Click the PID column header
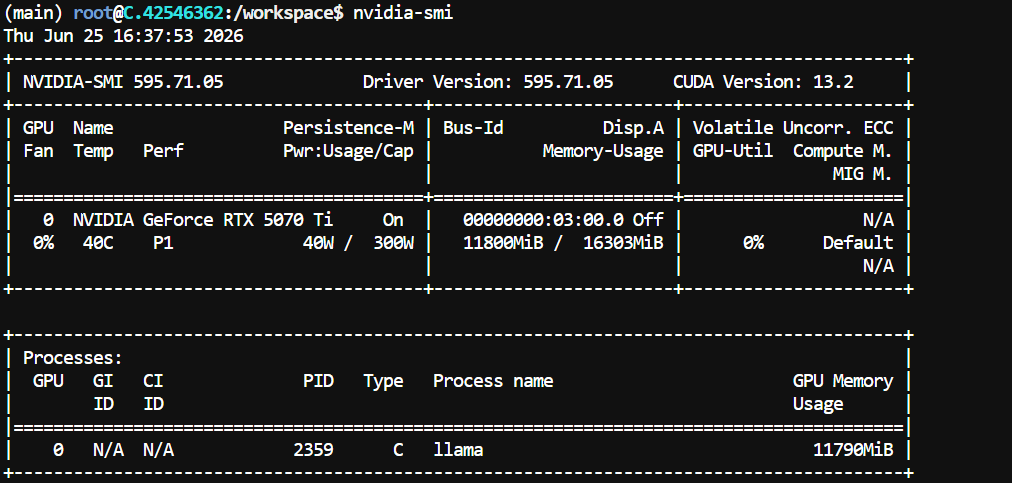Image resolution: width=1012 pixels, height=483 pixels. (318, 381)
